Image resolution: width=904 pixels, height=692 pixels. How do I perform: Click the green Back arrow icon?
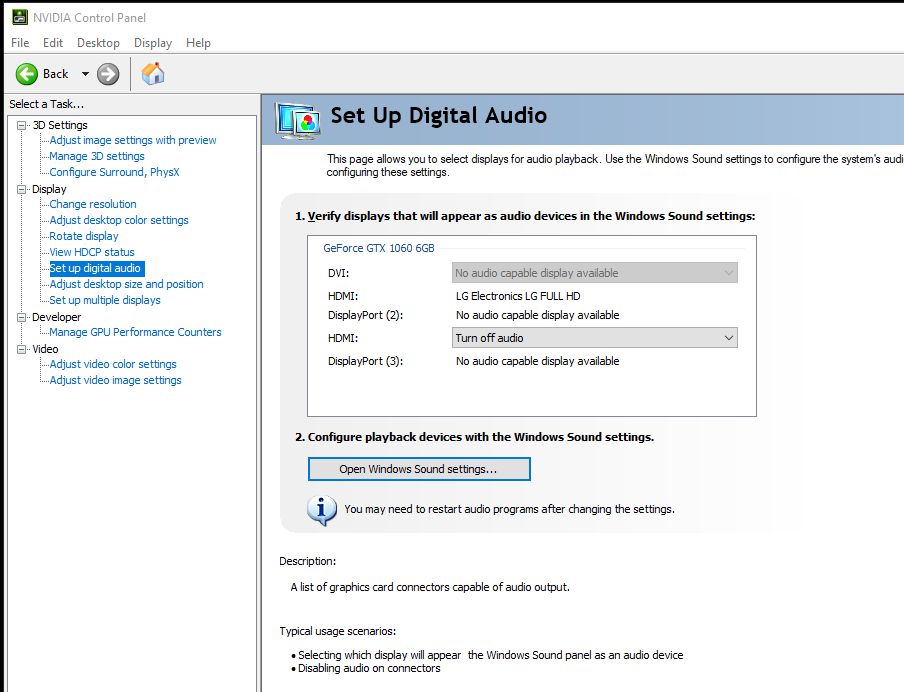click(27, 74)
